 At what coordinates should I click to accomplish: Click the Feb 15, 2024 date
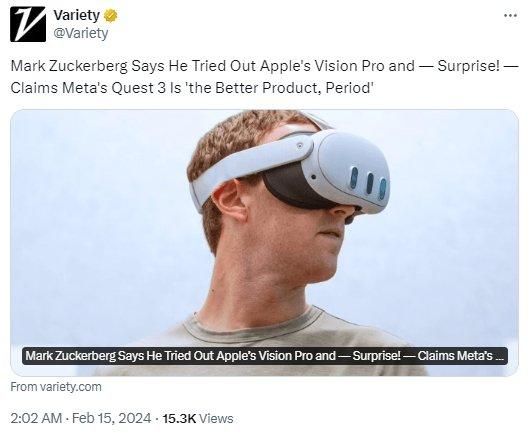point(111,418)
